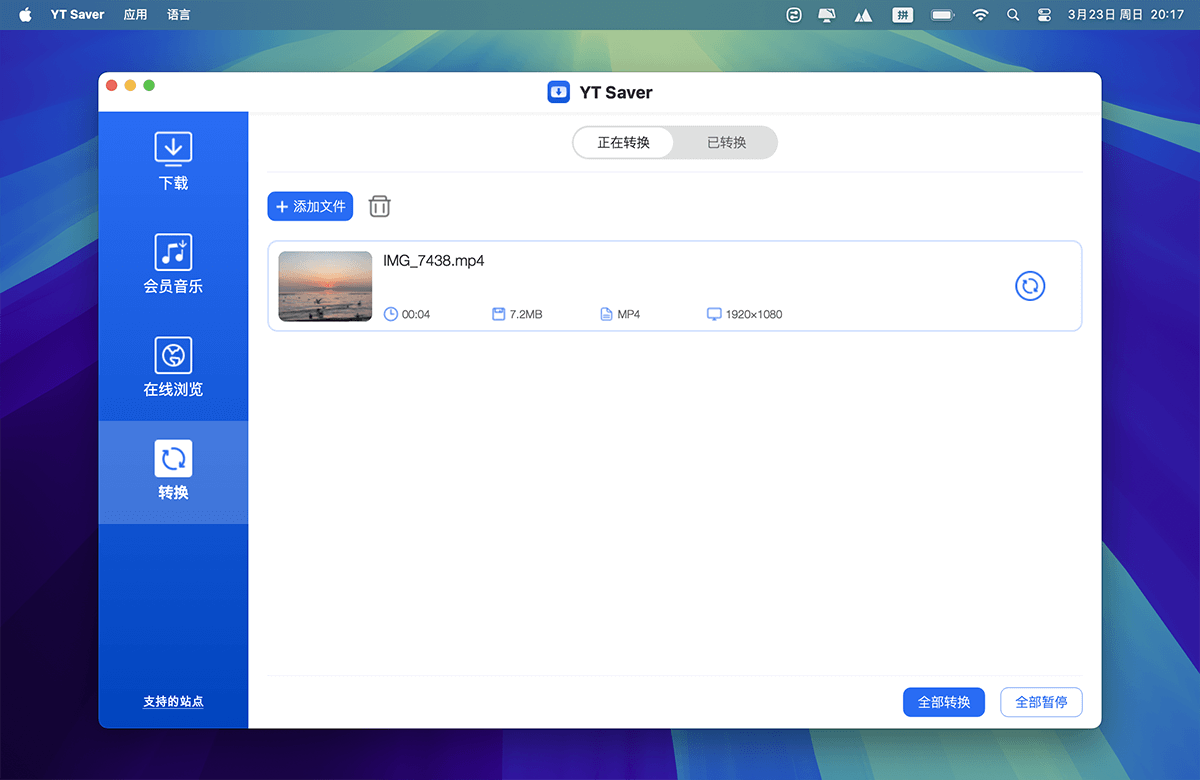Click the leftmost menu bar status icon
The image size is (1200, 780).
(794, 15)
